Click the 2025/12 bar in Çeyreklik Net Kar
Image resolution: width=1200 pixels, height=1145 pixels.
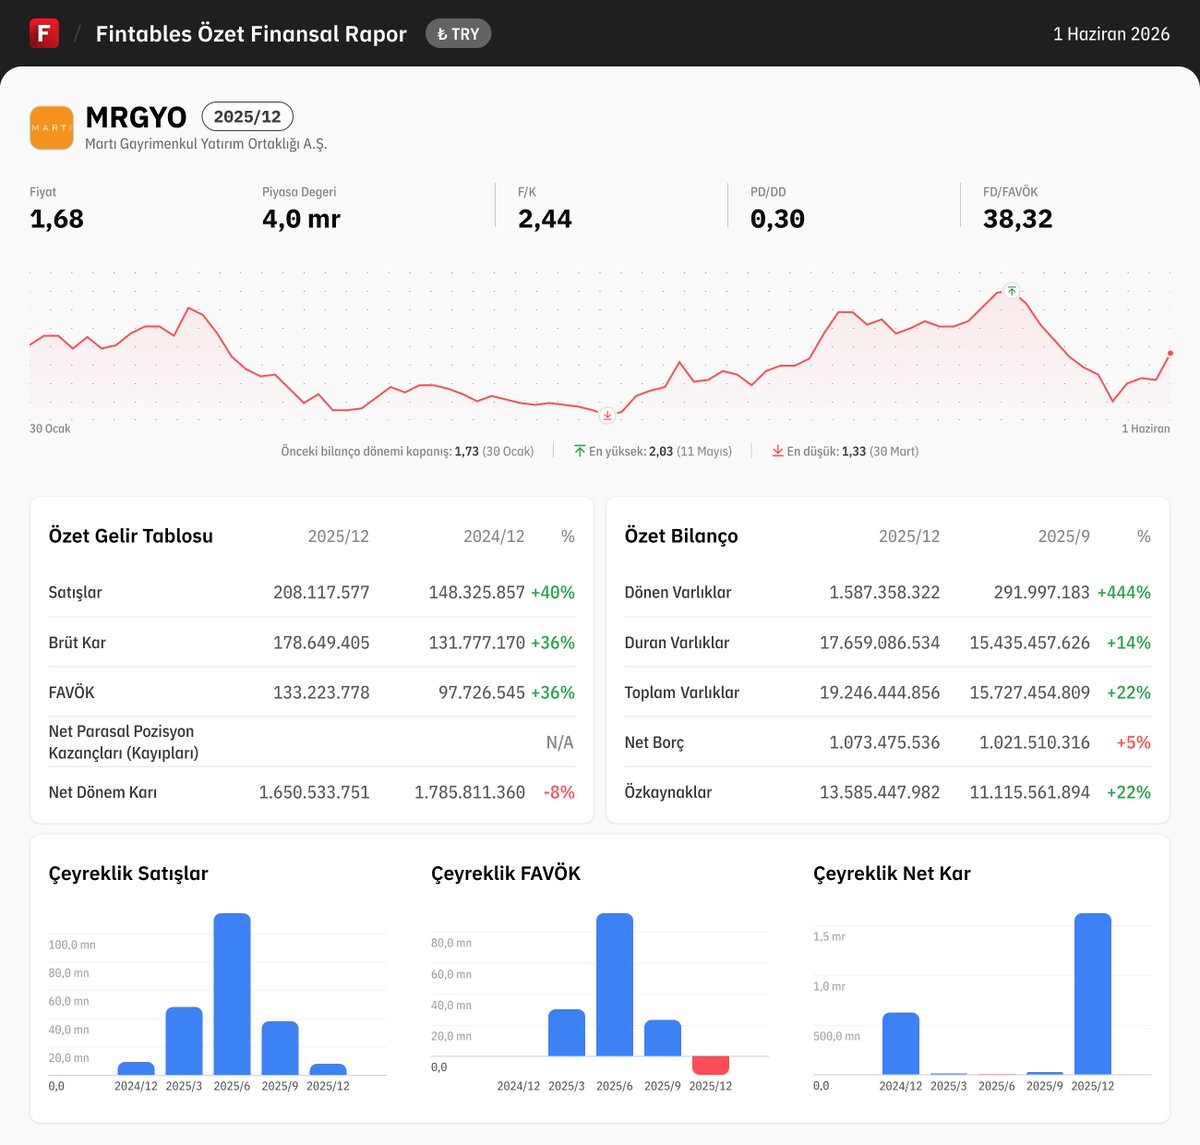pos(1093,994)
